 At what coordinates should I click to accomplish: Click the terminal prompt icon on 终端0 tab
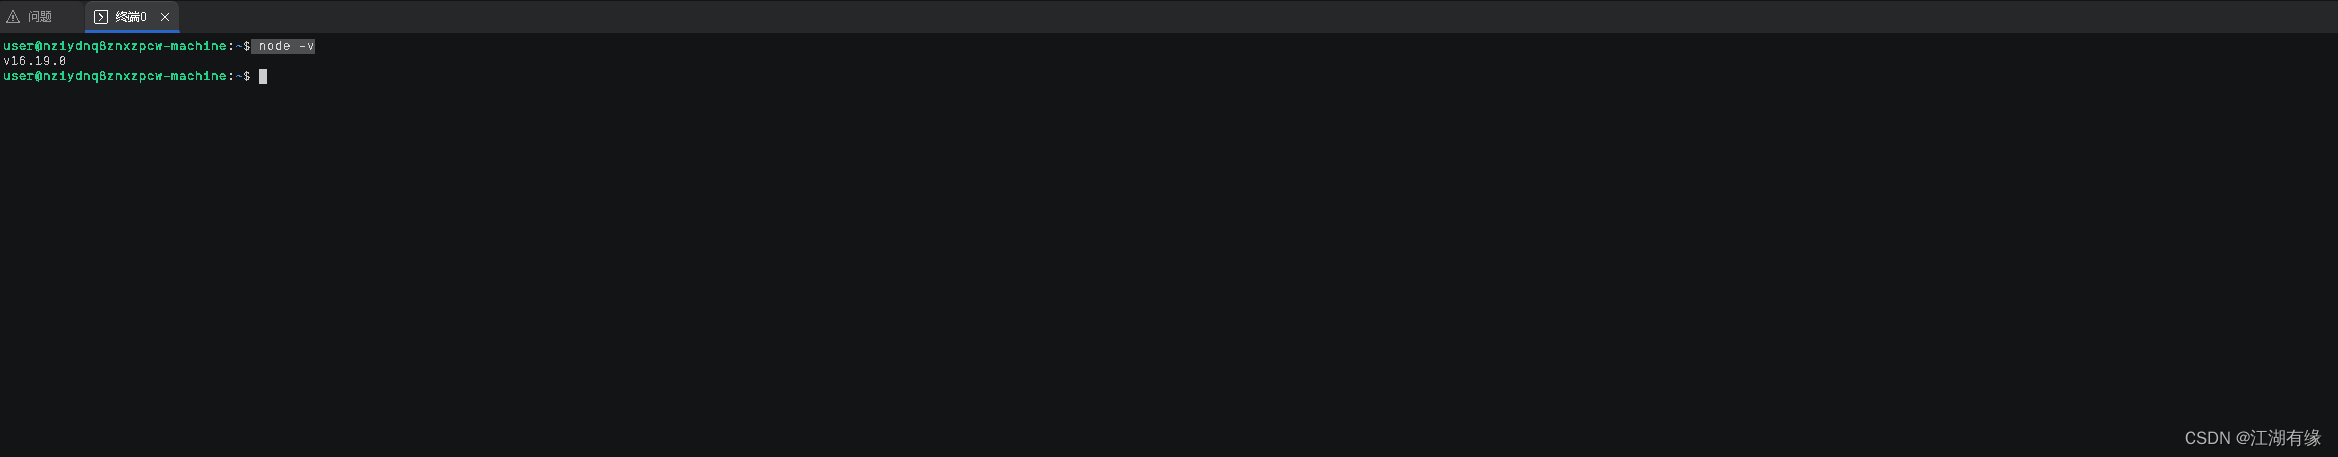[101, 17]
